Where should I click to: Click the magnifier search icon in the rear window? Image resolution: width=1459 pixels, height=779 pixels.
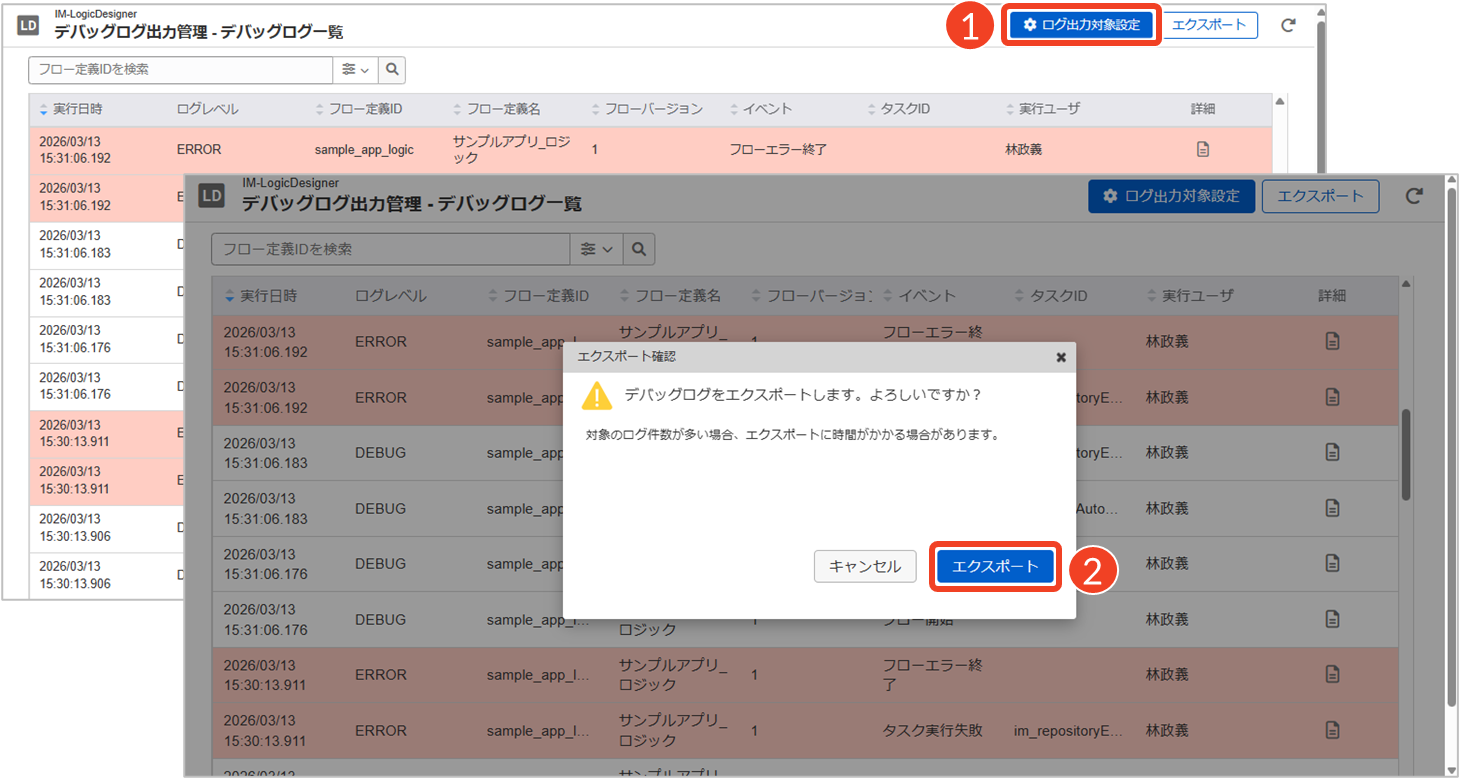(x=392, y=69)
